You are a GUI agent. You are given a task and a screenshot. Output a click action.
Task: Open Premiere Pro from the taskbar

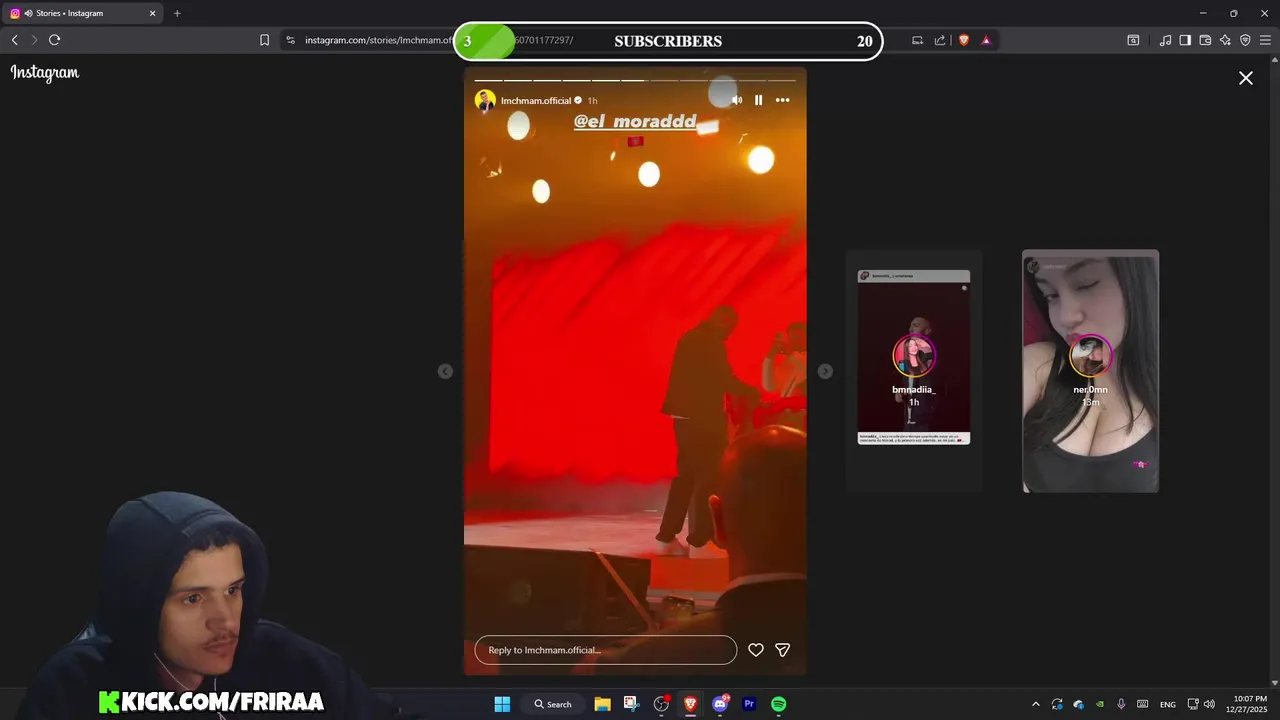tap(749, 704)
